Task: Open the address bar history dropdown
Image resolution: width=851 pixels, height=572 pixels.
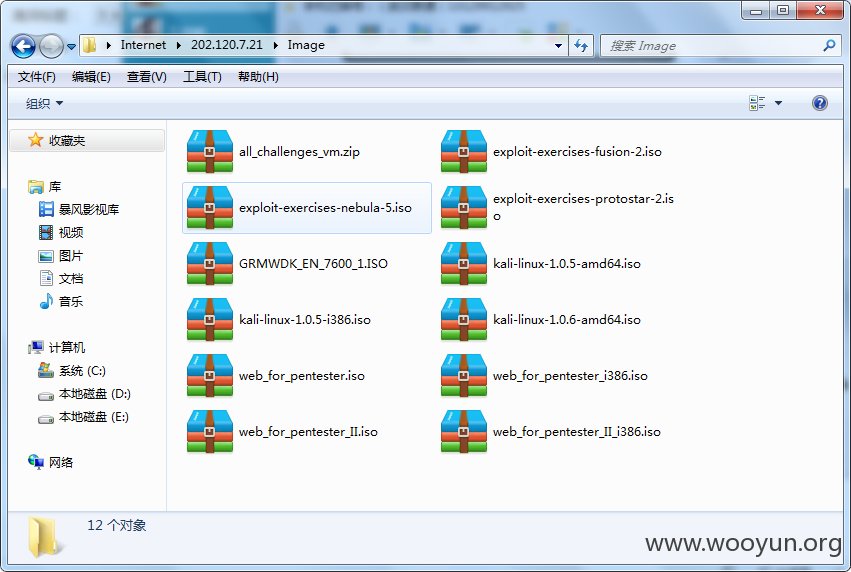Action: pyautogui.click(x=558, y=46)
